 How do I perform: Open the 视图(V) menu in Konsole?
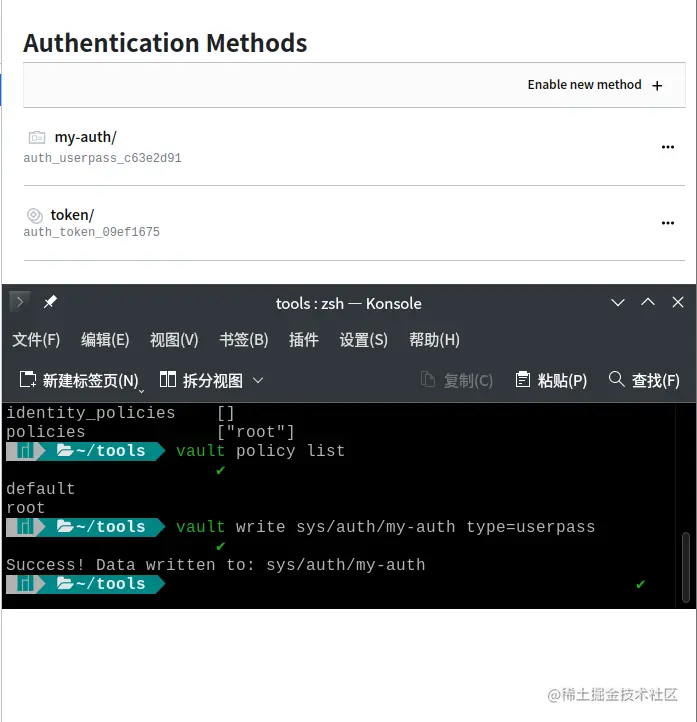click(x=174, y=340)
